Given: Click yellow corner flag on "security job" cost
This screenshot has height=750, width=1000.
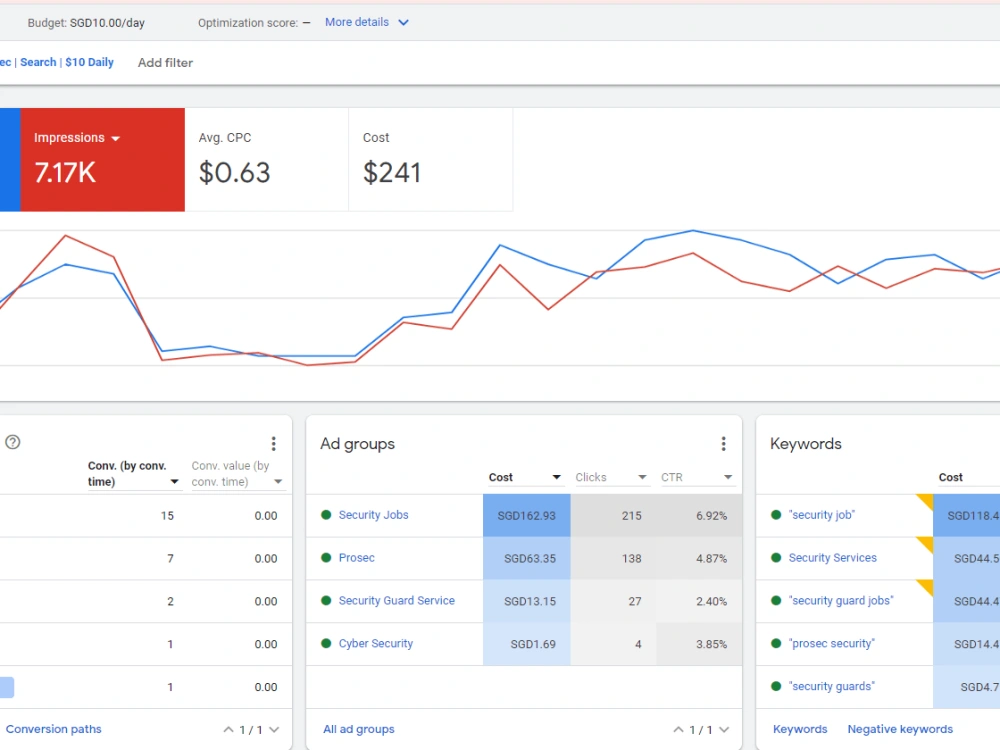Looking at the screenshot, I should pyautogui.click(x=927, y=501).
